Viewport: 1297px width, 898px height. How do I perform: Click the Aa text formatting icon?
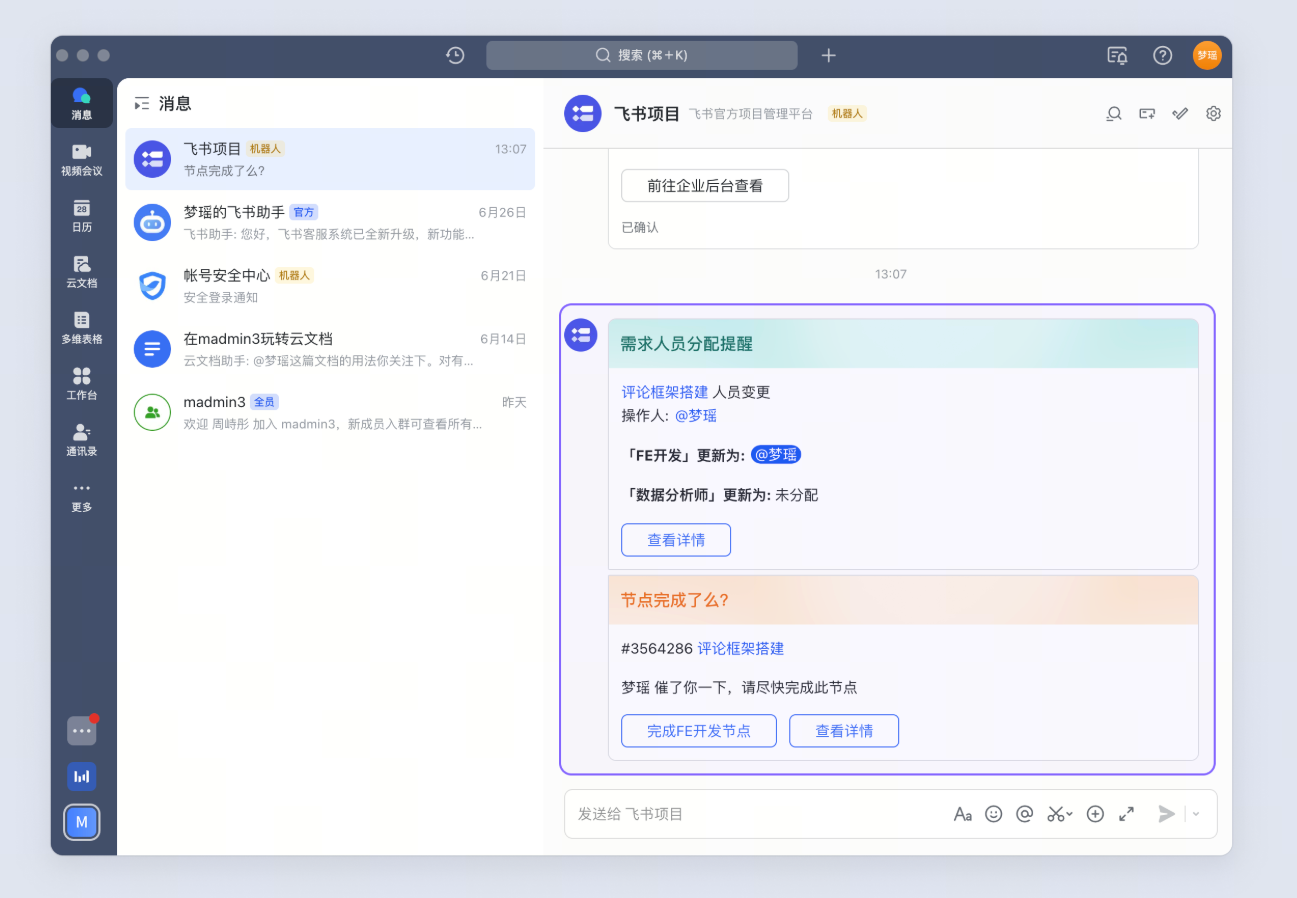click(x=962, y=814)
